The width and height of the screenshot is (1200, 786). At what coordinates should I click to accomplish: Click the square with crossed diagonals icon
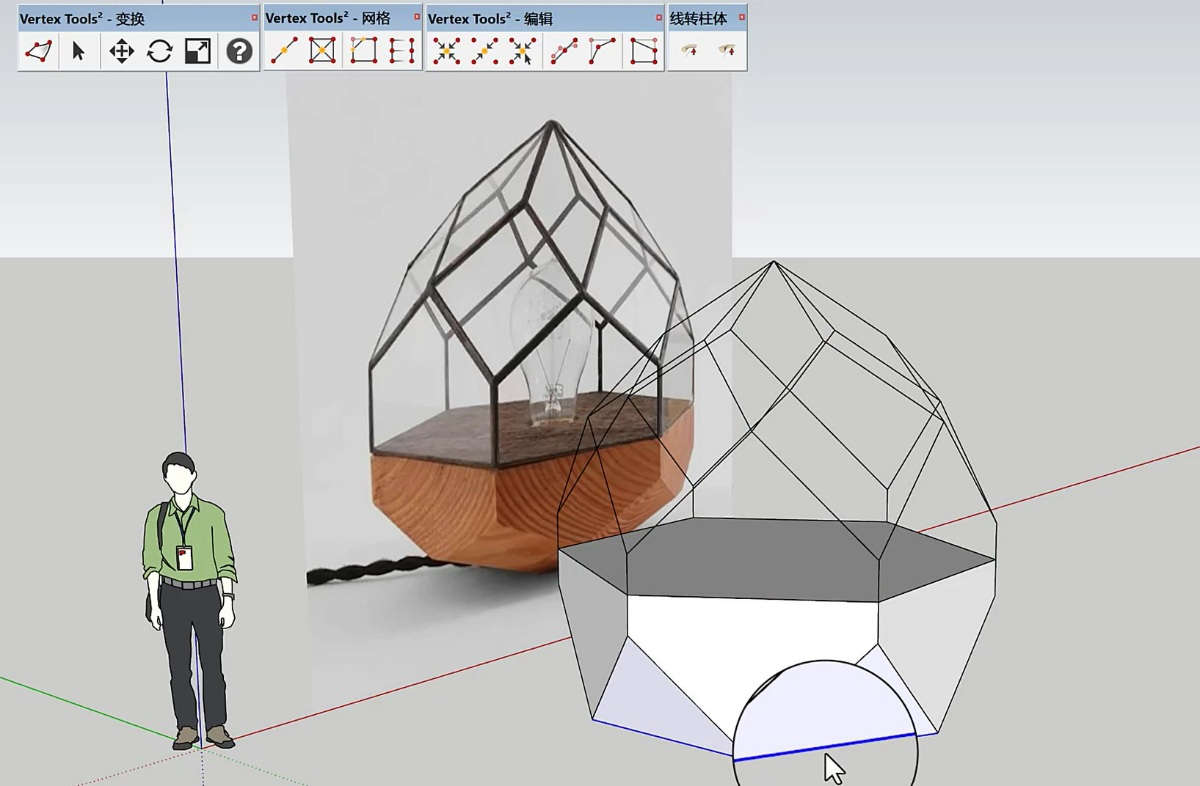tap(322, 51)
